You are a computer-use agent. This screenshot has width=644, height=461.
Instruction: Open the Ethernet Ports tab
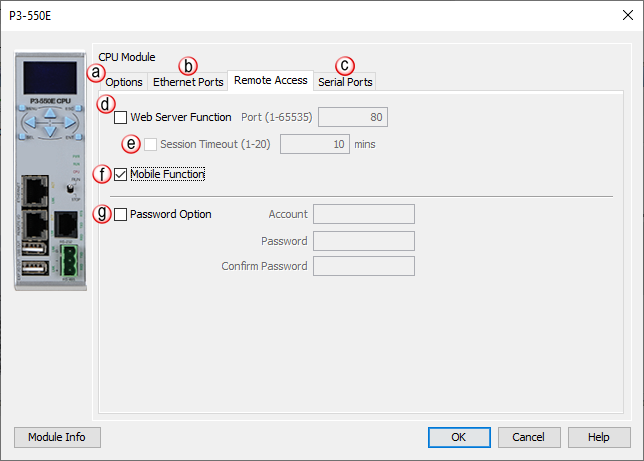pyautogui.click(x=188, y=82)
